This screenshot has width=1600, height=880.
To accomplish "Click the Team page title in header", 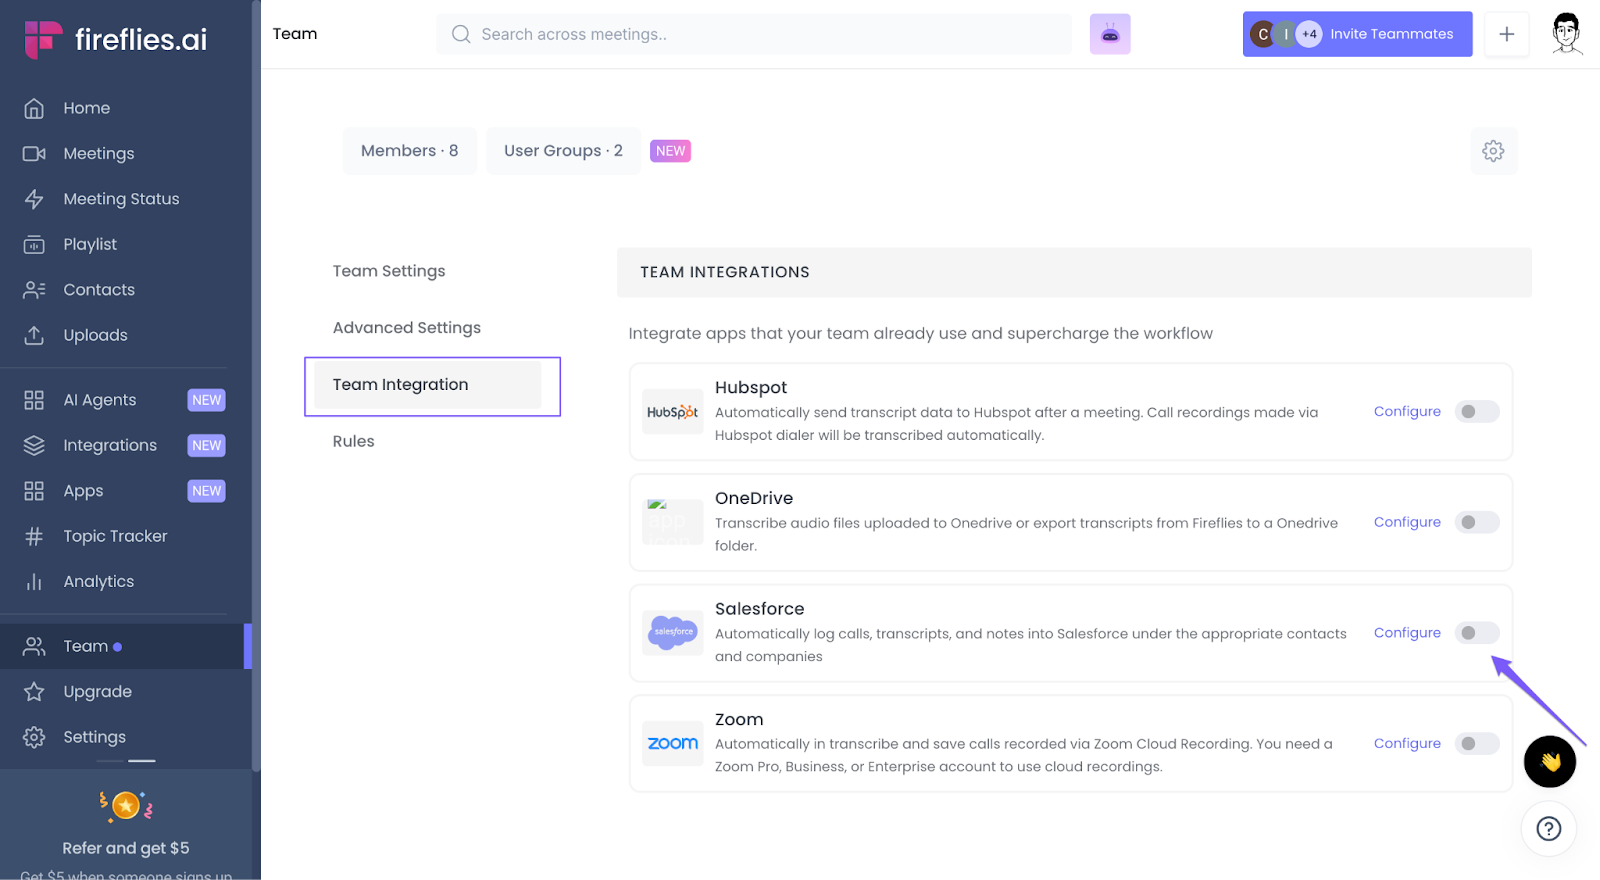I will pyautogui.click(x=295, y=34).
